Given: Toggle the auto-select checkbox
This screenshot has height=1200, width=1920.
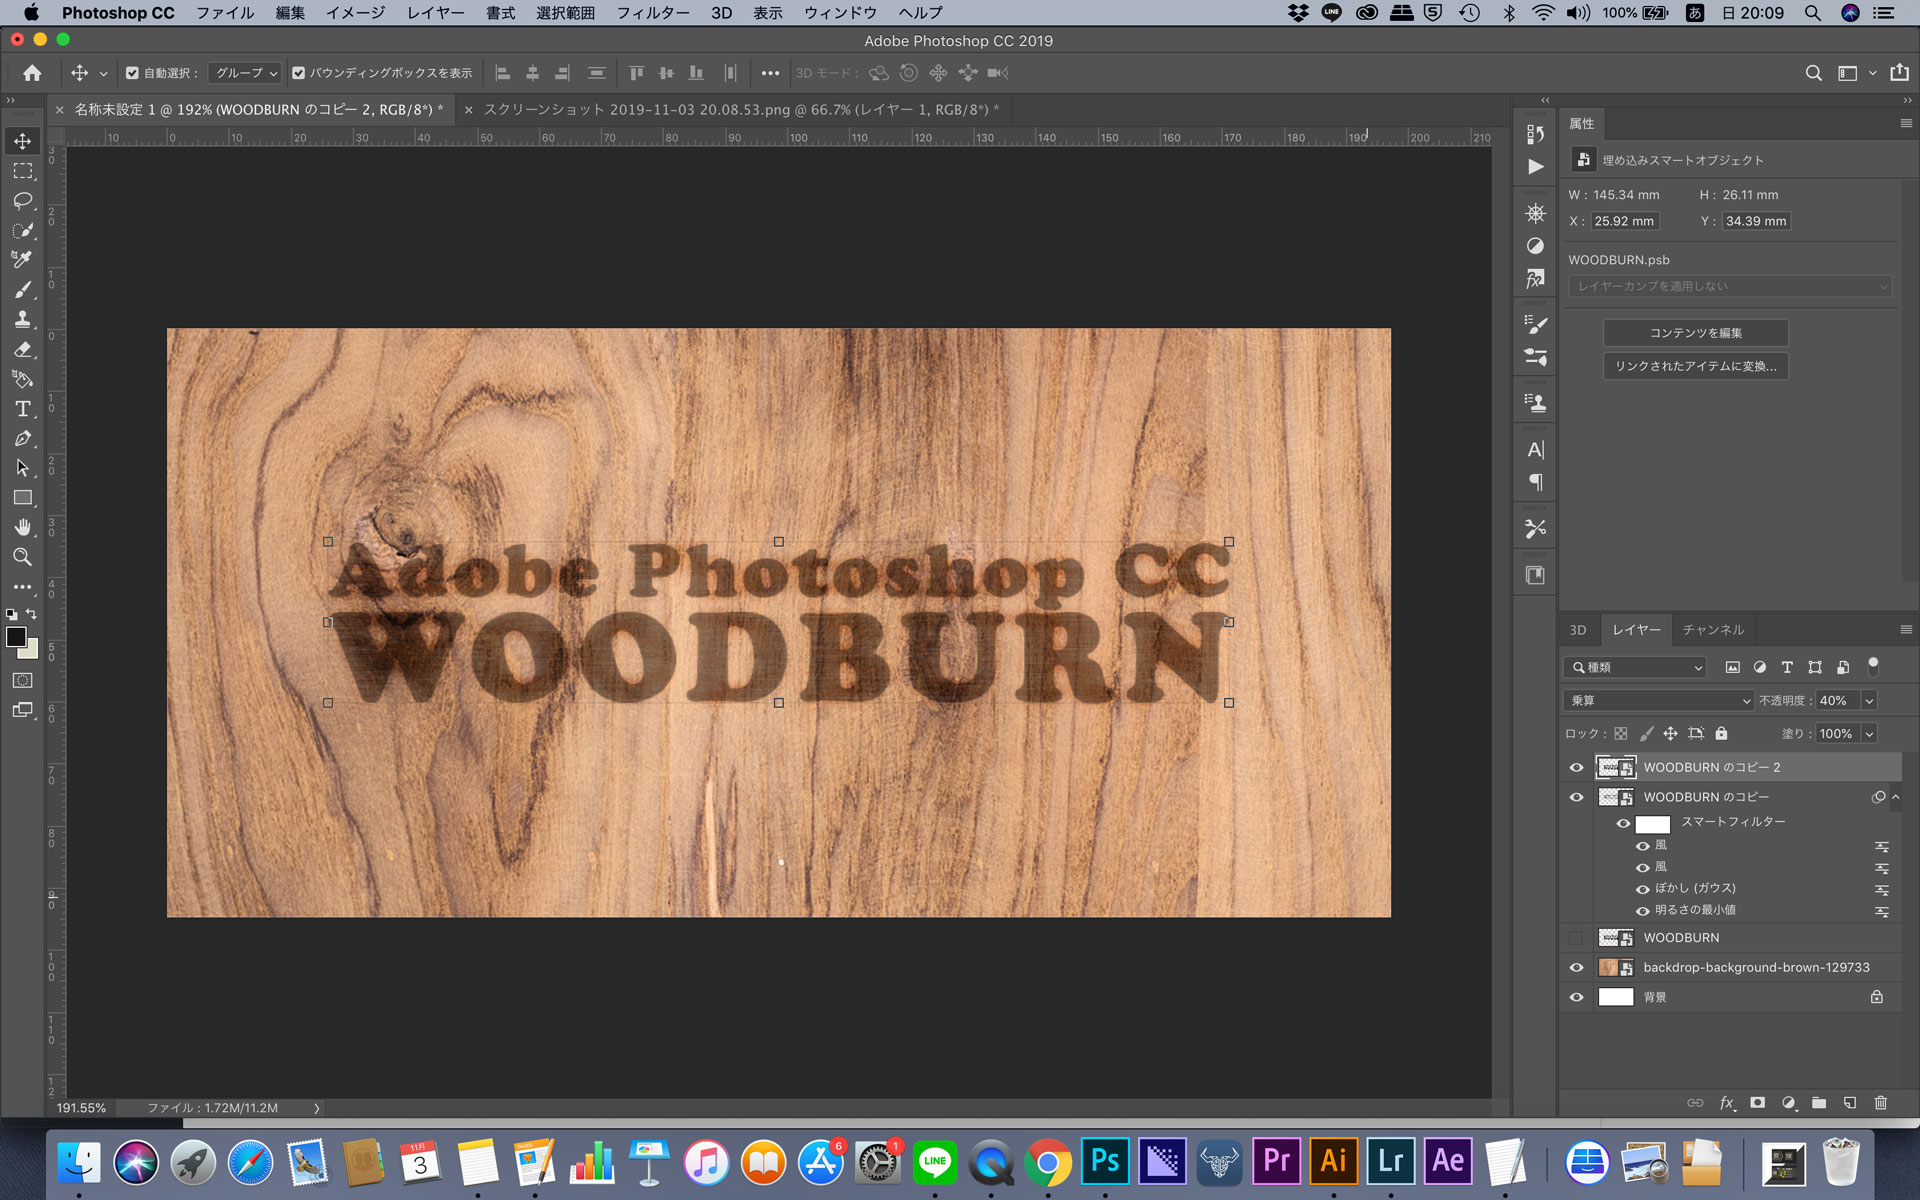Looking at the screenshot, I should pyautogui.click(x=132, y=73).
